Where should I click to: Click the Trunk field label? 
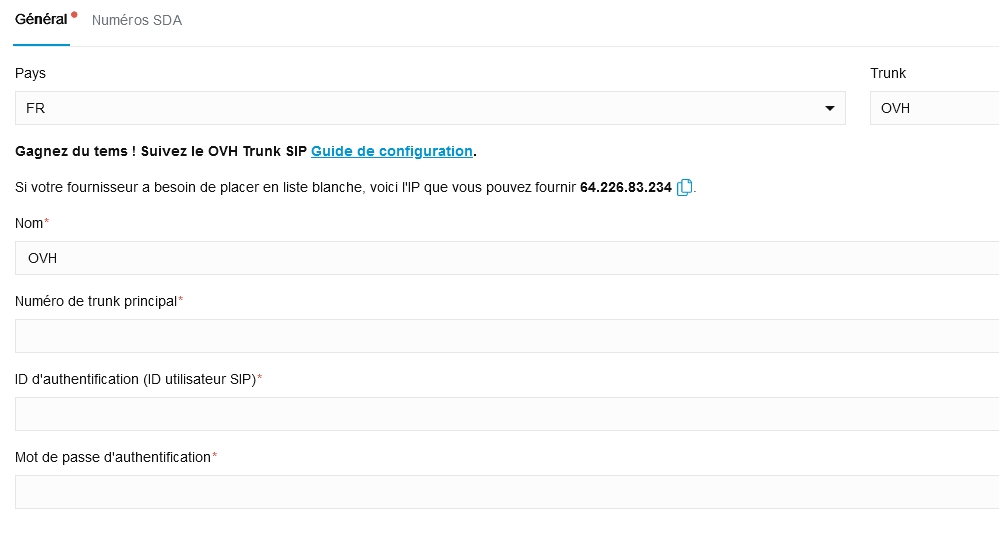pos(888,73)
